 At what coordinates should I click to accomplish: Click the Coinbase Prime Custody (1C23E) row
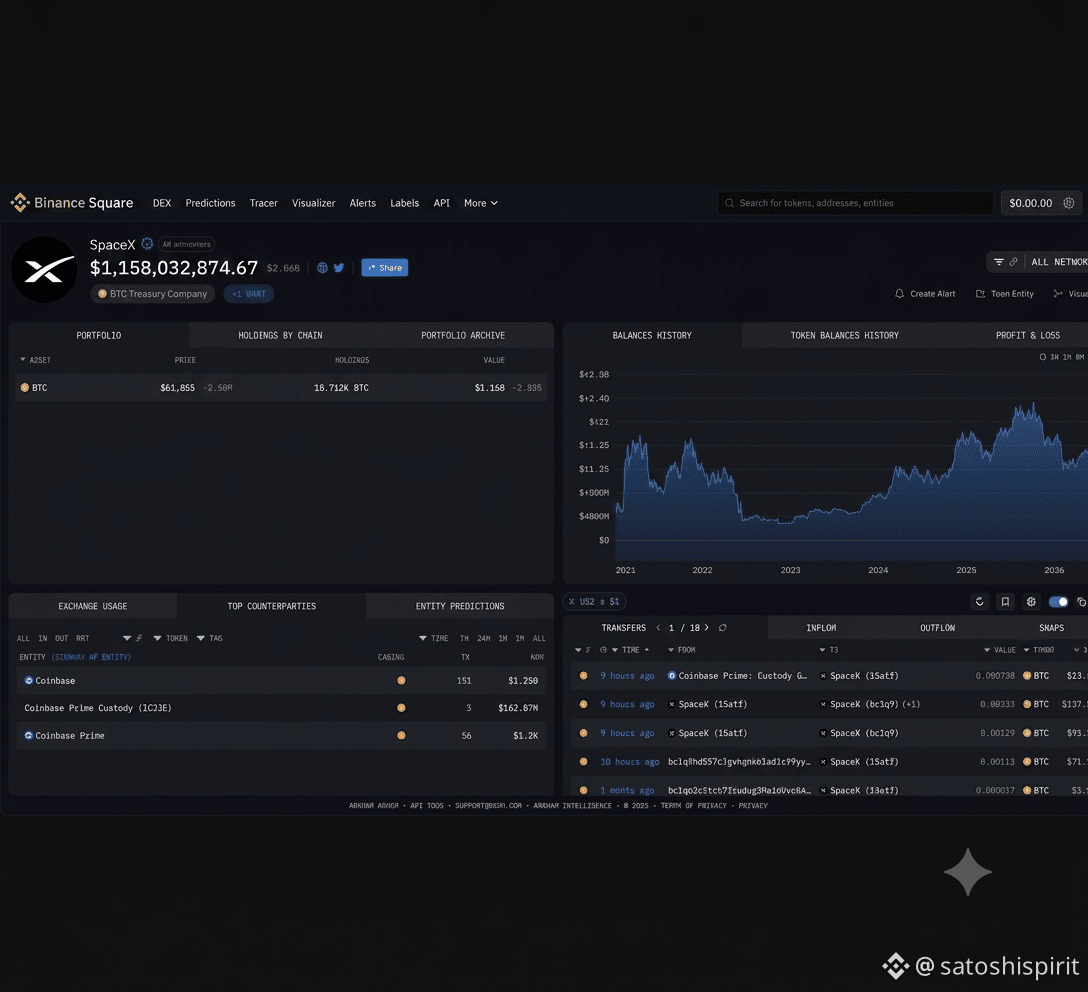[281, 708]
